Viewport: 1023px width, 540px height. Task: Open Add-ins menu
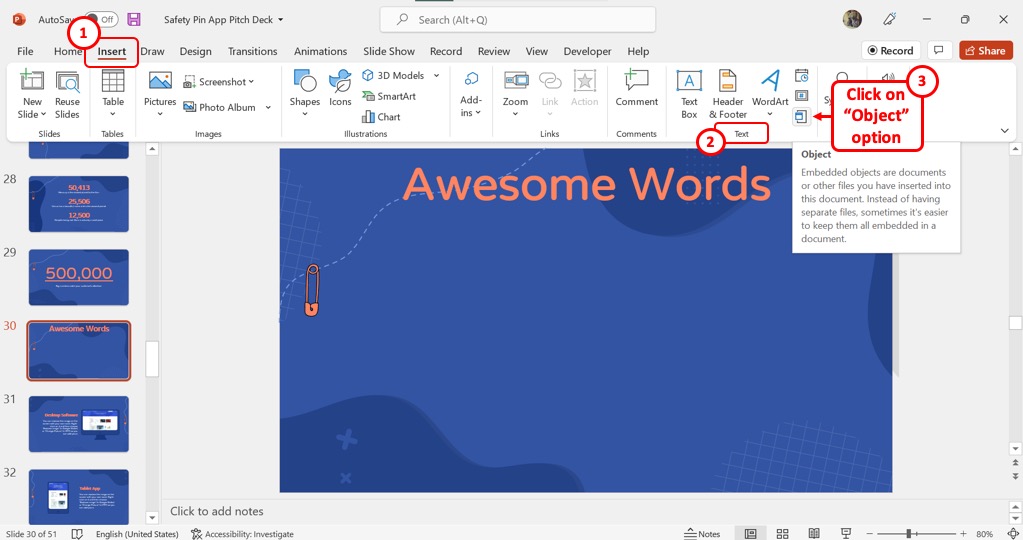coord(470,95)
